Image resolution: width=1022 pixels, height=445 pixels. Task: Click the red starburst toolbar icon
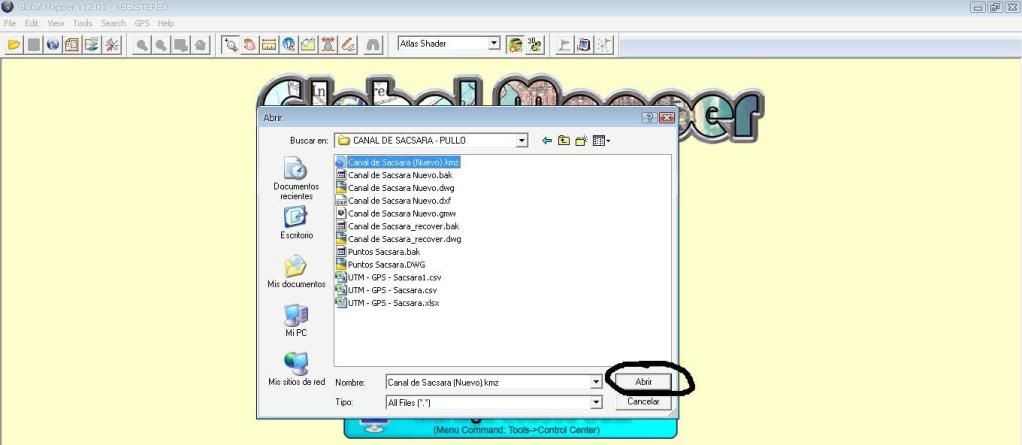(x=111, y=44)
